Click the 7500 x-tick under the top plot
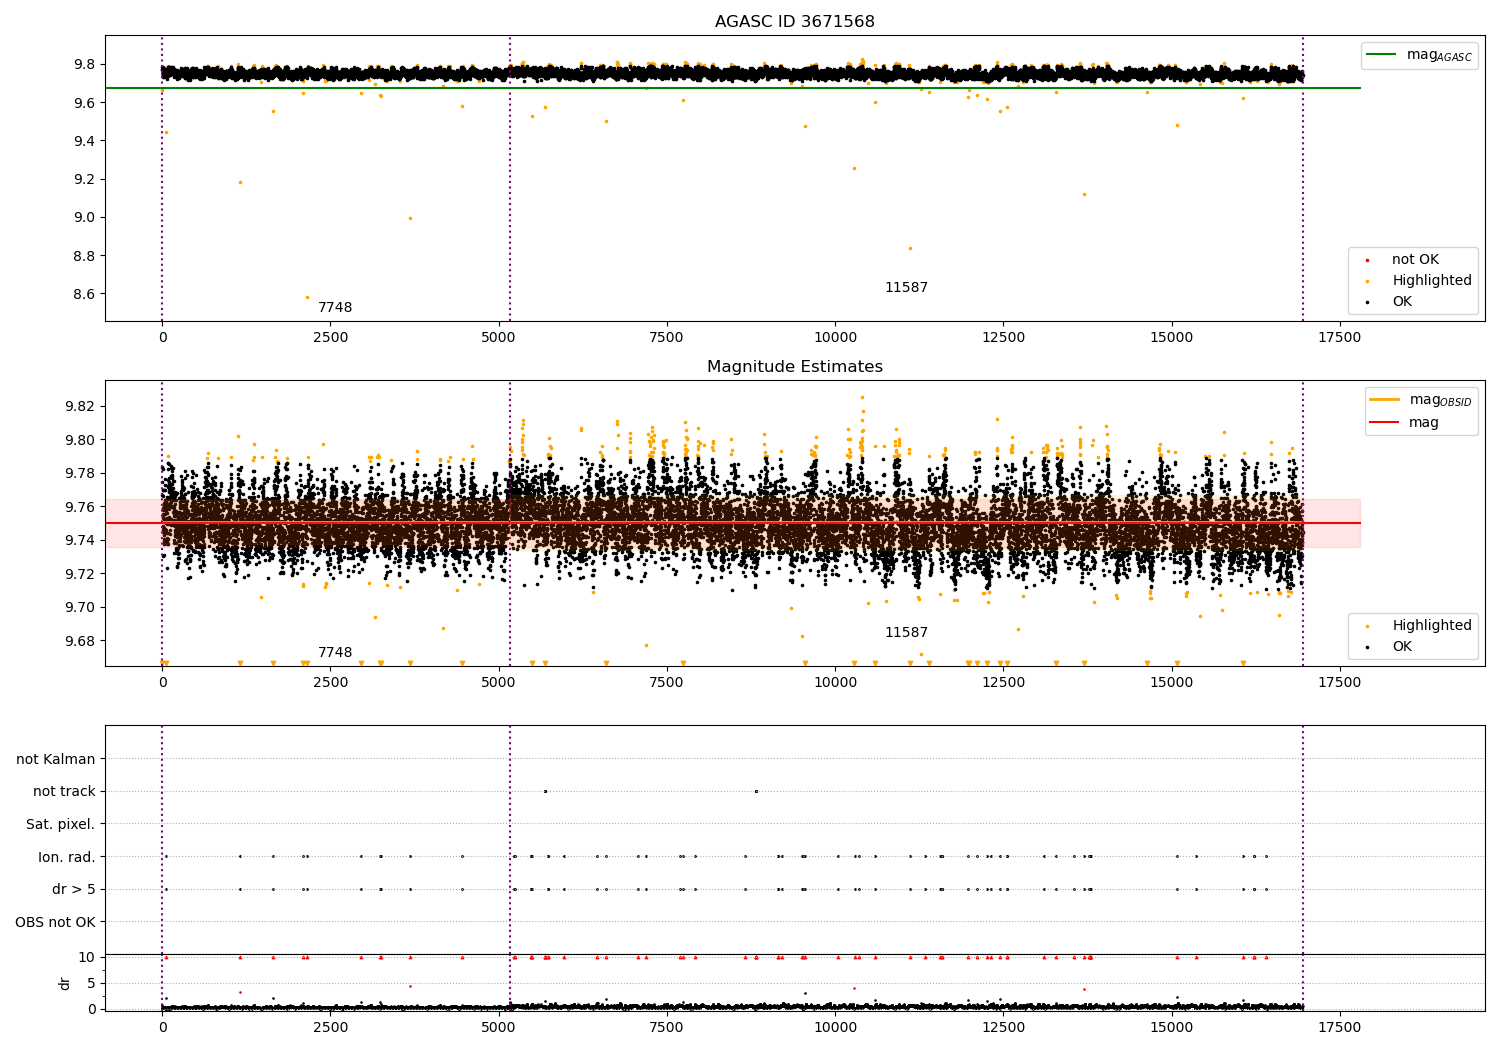The image size is (1500, 1050). (666, 337)
